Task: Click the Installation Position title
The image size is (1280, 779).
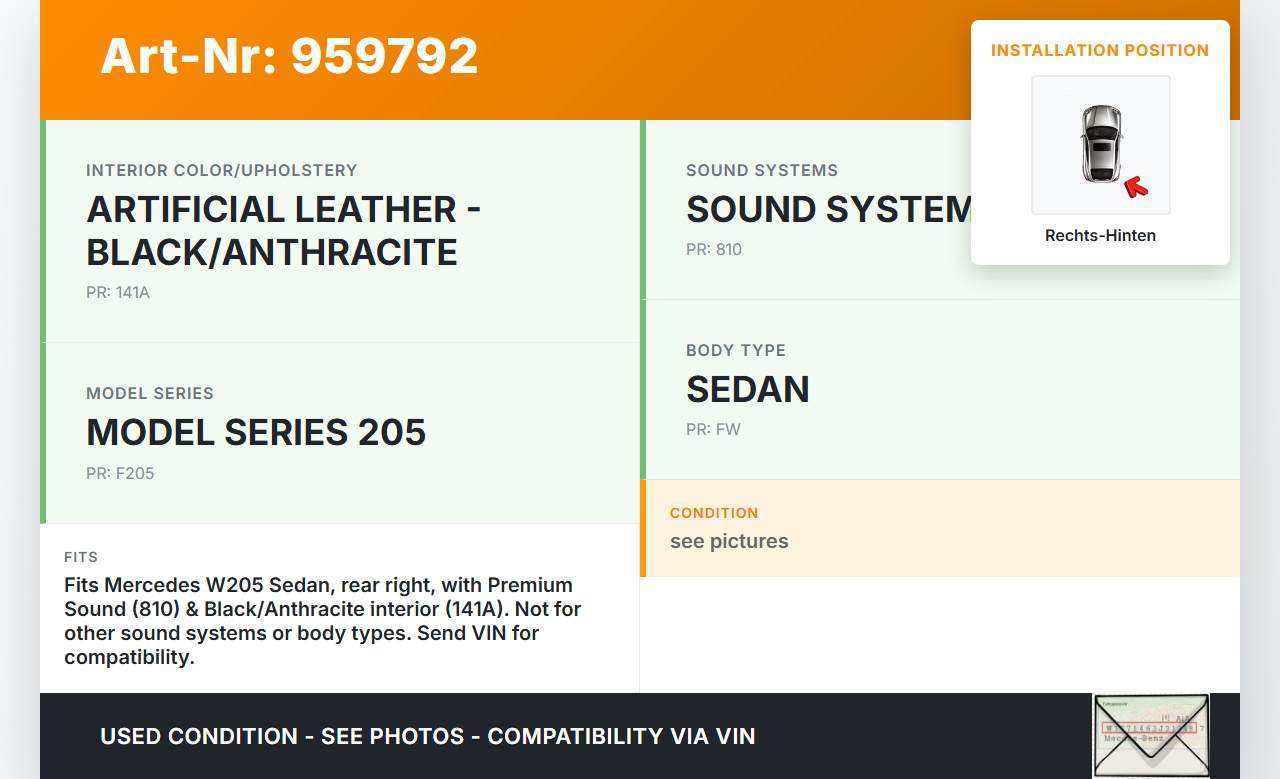Action: point(1100,50)
